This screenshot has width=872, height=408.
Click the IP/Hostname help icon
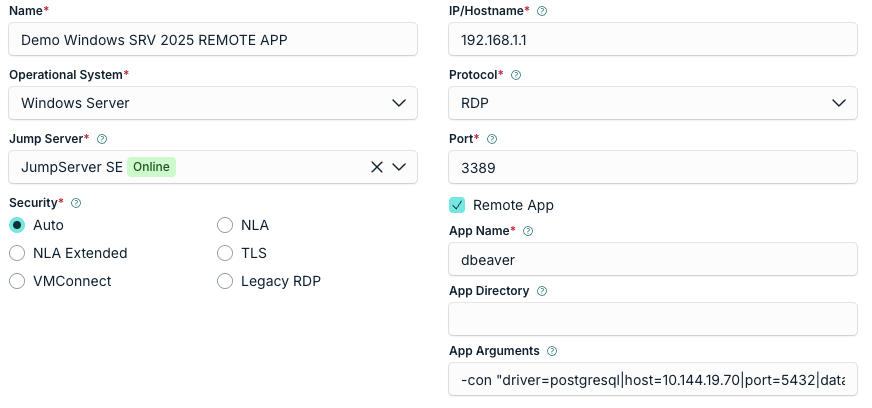[x=542, y=11]
